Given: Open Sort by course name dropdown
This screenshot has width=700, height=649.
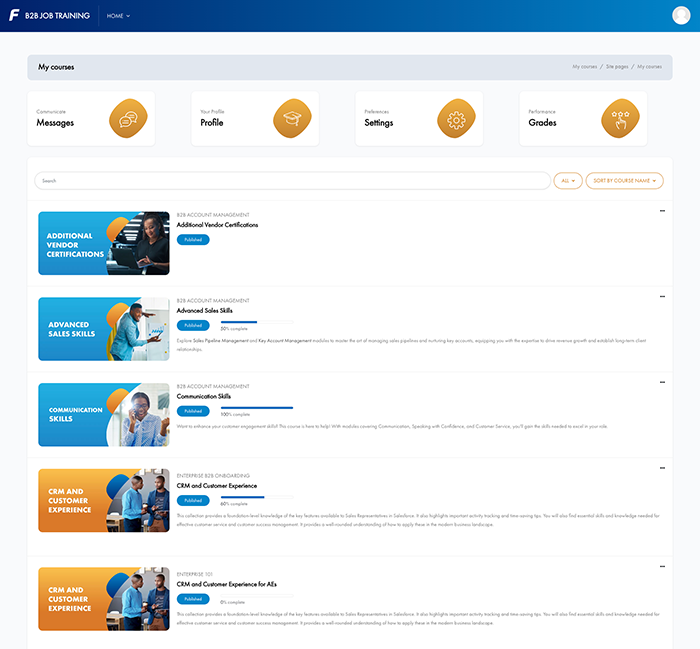Looking at the screenshot, I should (x=624, y=181).
